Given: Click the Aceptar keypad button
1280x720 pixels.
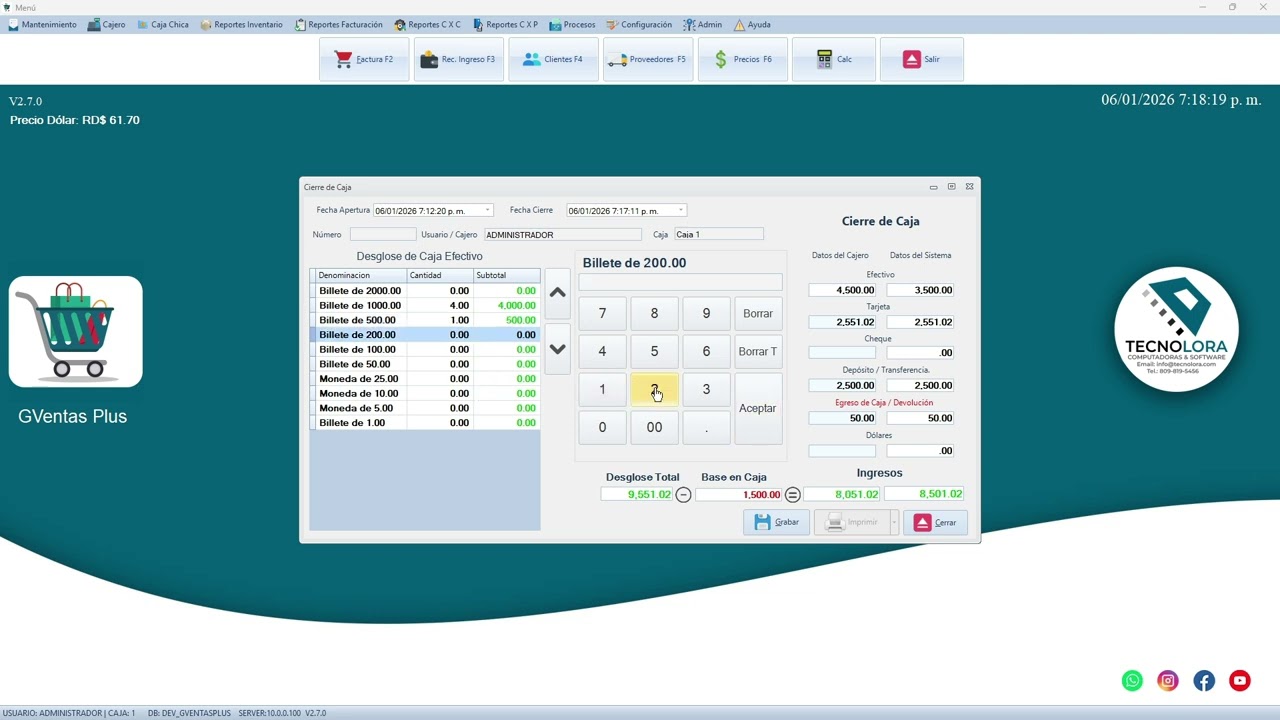Looking at the screenshot, I should coord(757,408).
